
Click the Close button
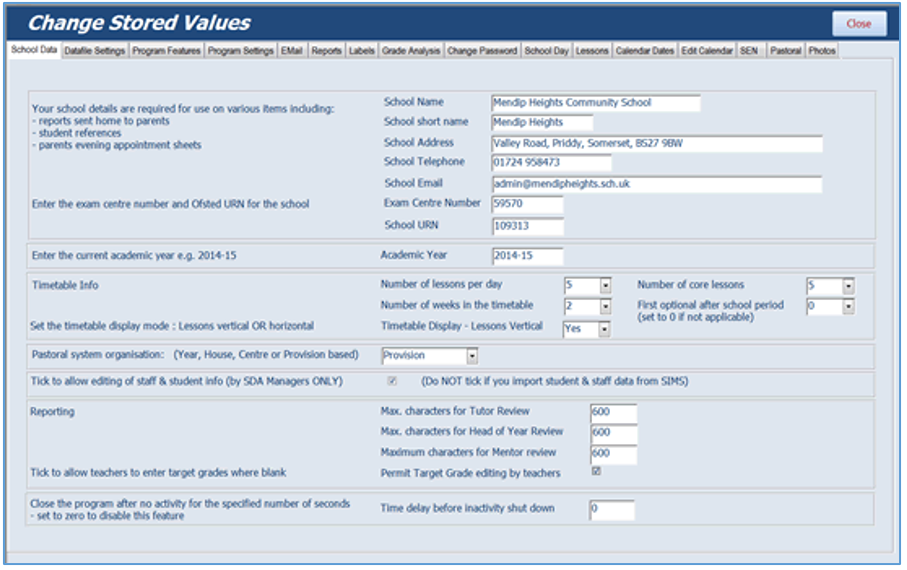click(x=859, y=24)
